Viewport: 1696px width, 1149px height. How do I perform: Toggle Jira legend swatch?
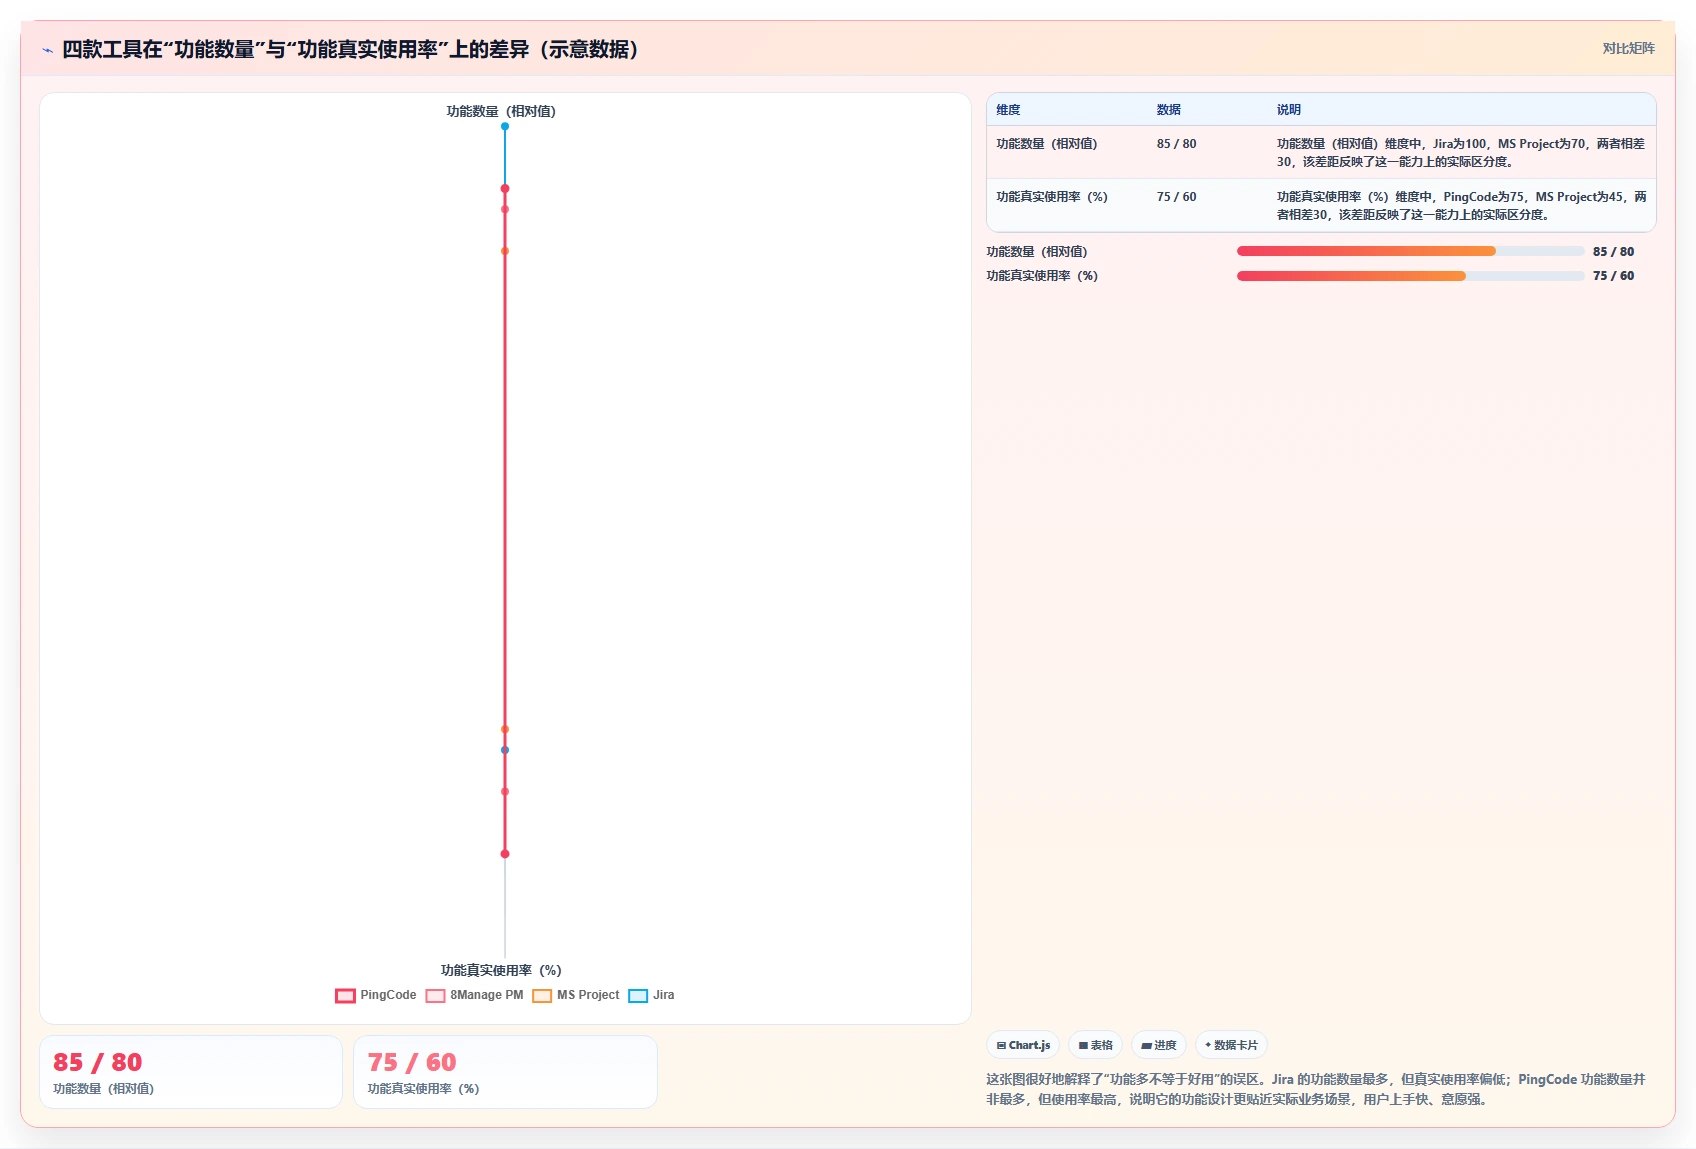pyautogui.click(x=638, y=995)
